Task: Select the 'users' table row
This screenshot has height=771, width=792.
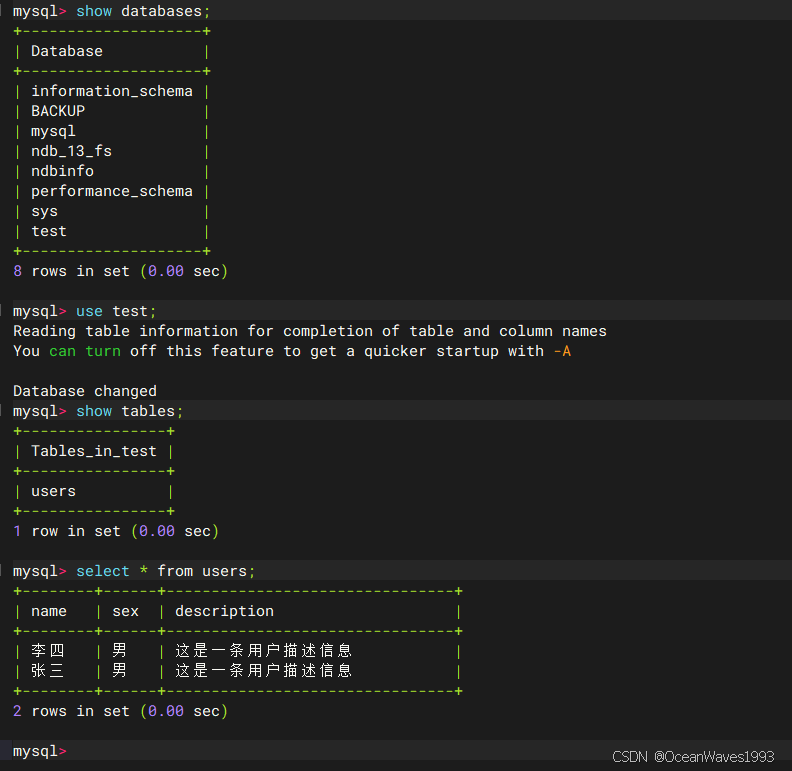Action: tap(54, 491)
